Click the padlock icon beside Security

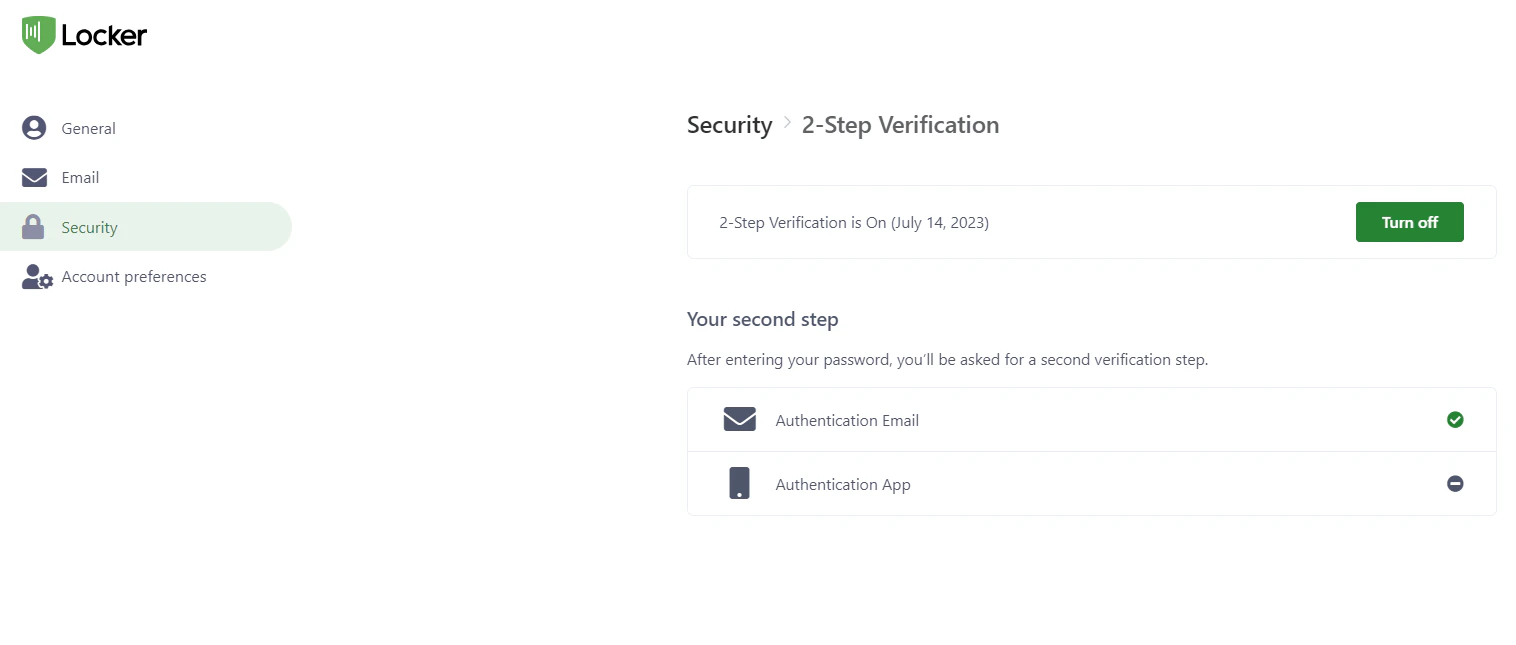pyautogui.click(x=33, y=226)
